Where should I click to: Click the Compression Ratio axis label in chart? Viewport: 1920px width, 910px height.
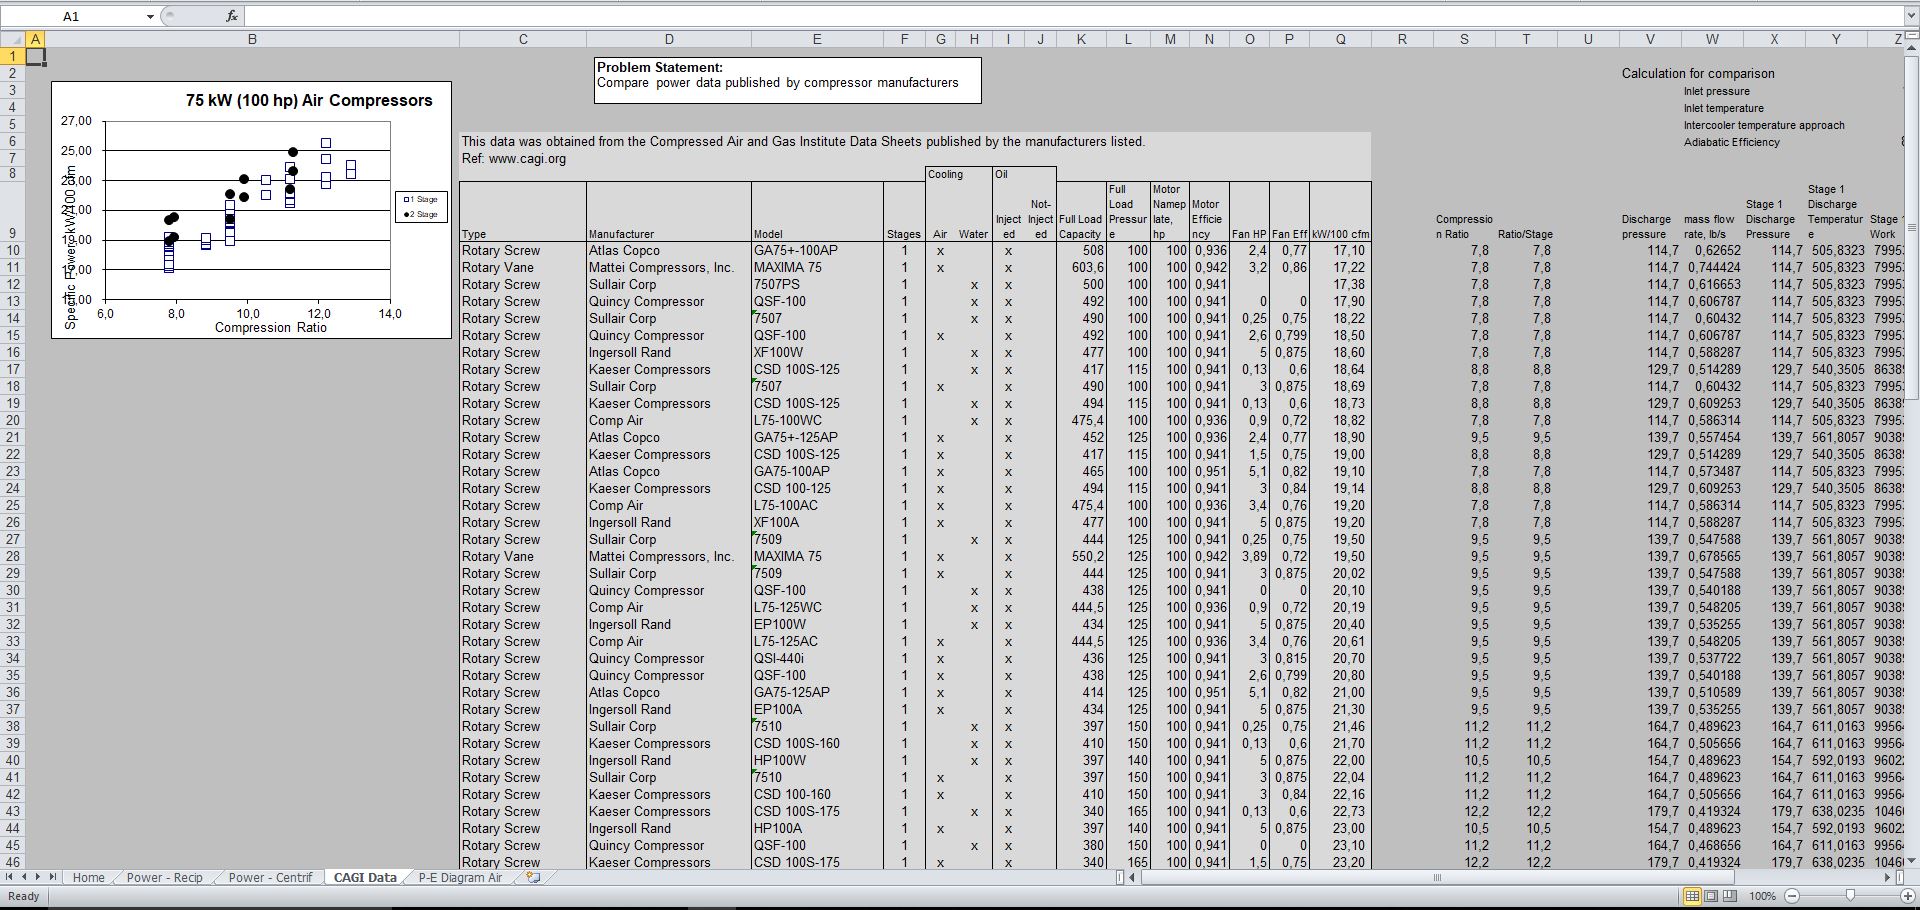point(270,327)
